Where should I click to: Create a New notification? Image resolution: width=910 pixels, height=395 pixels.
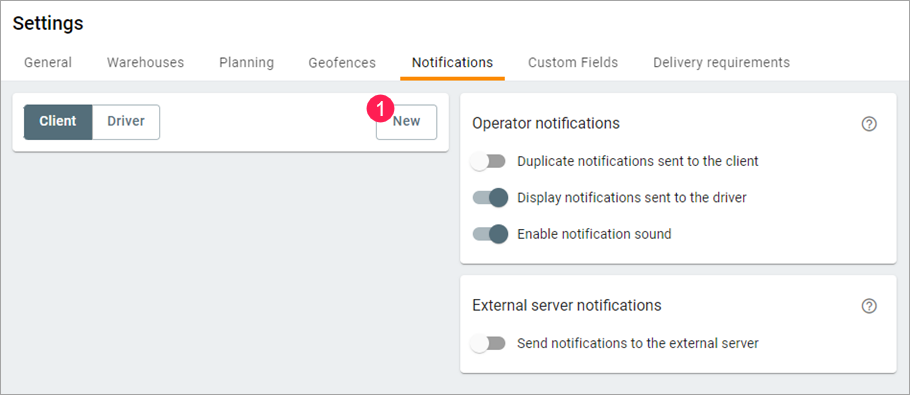tap(406, 122)
